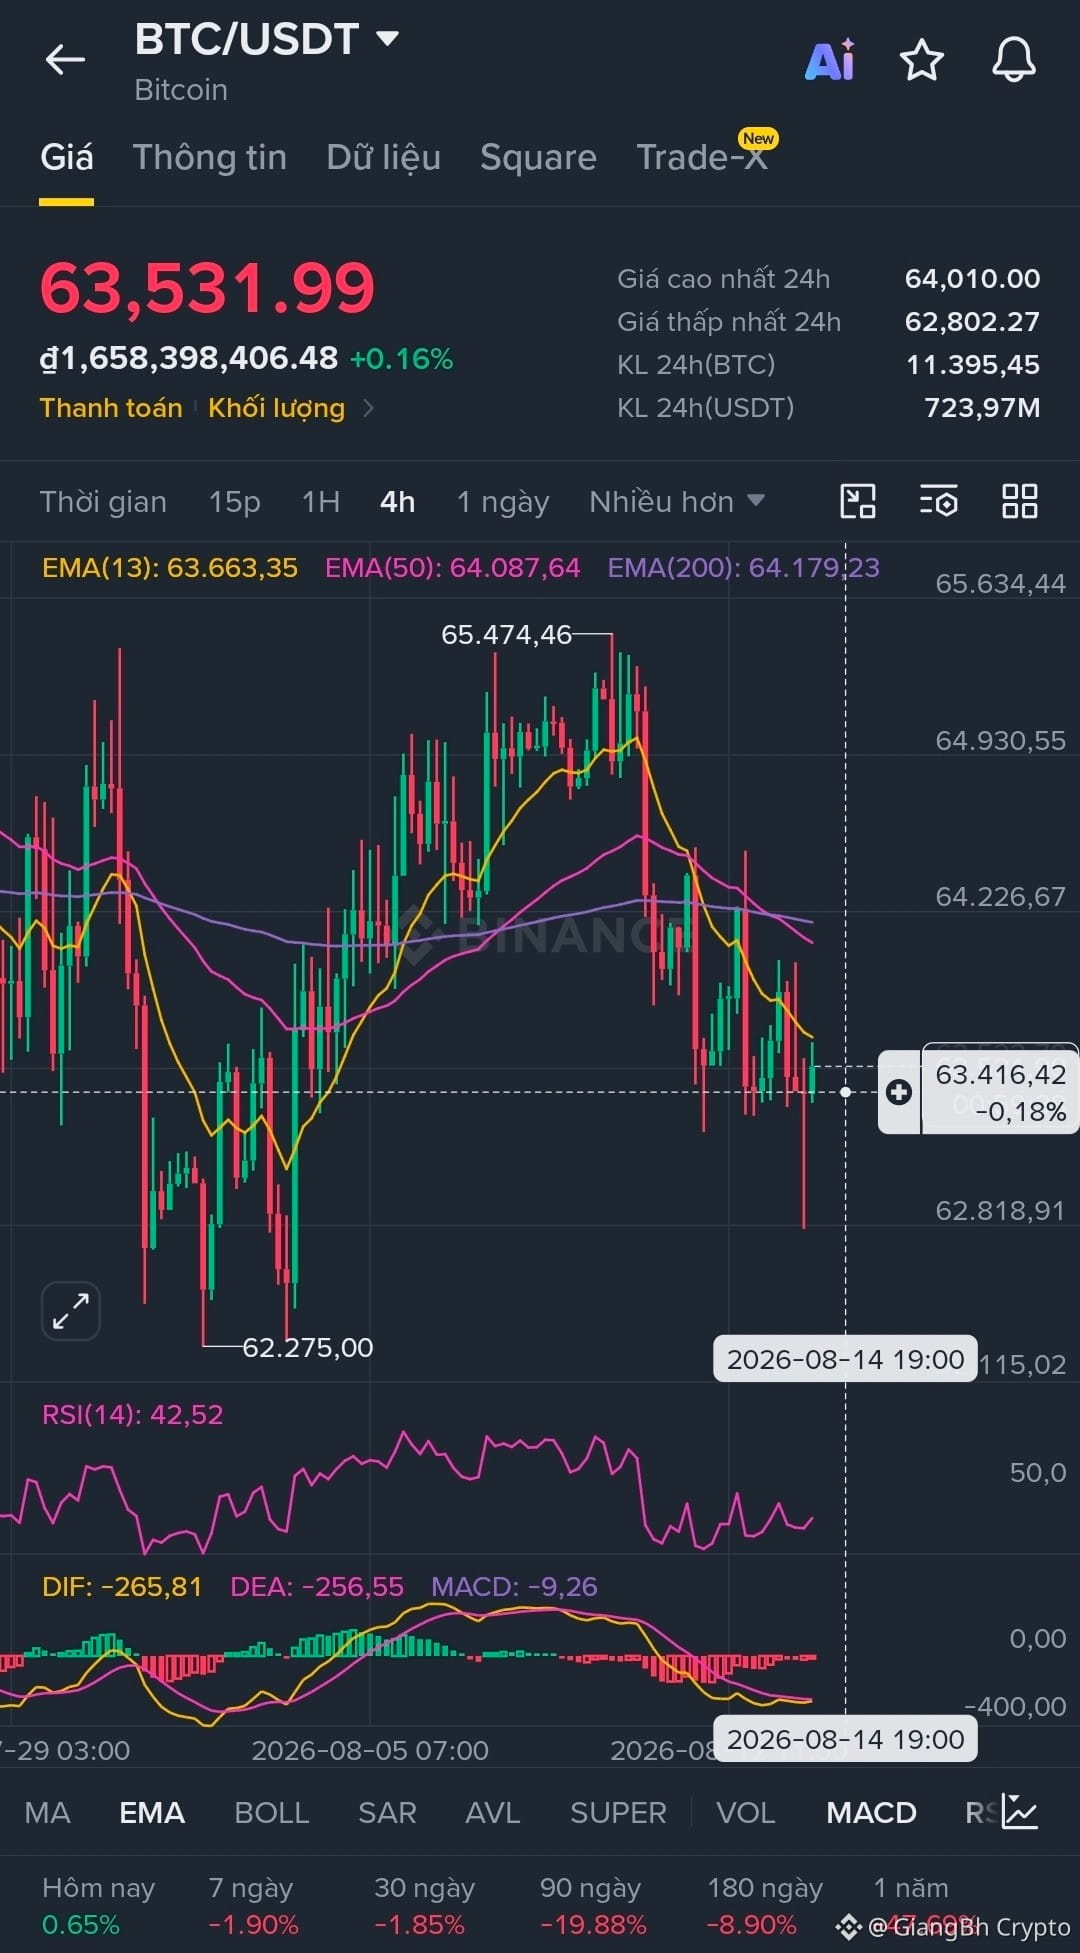
Task: Open the chart drawing tools icon
Action: pos(858,501)
